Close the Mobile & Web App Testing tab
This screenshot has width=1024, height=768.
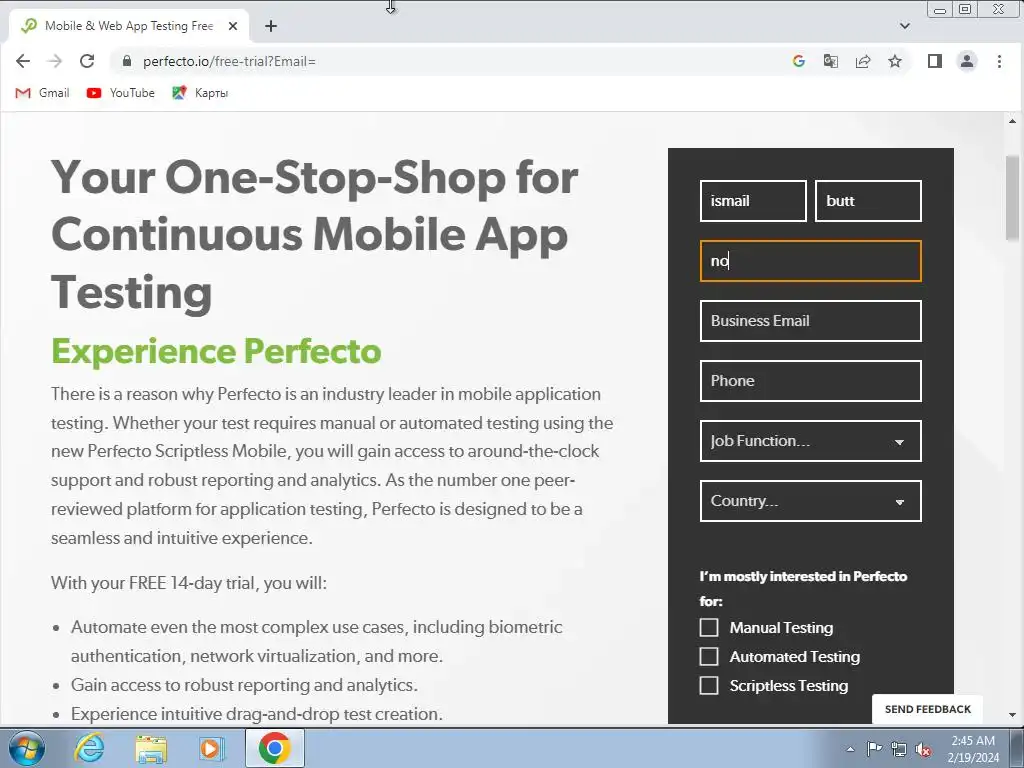(233, 26)
